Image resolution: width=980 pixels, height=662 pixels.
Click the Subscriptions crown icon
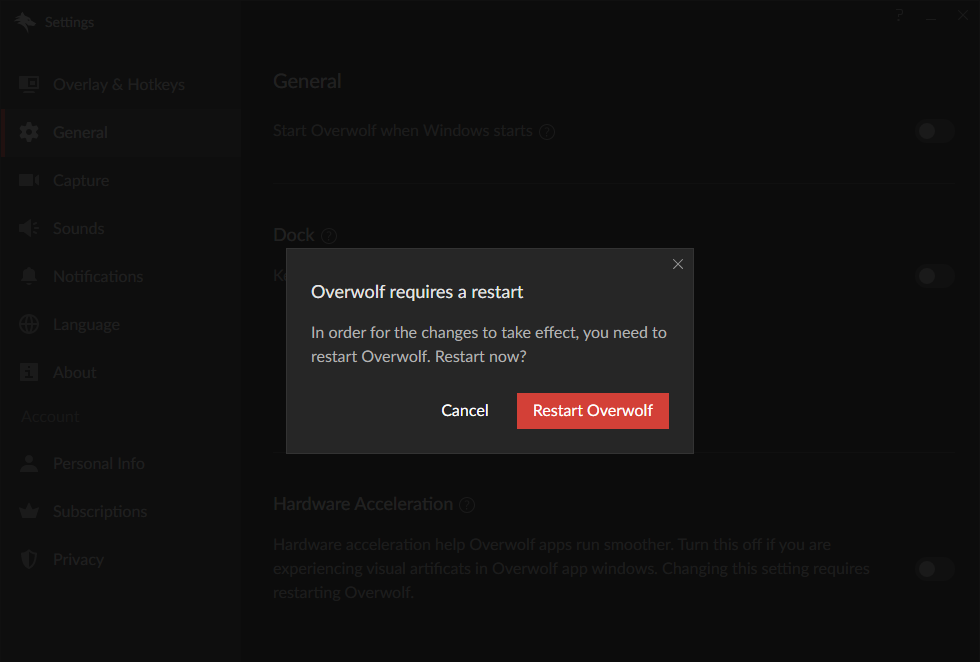click(29, 511)
